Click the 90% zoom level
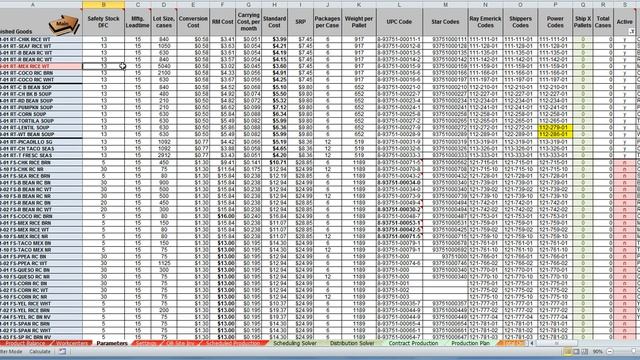 597,351
